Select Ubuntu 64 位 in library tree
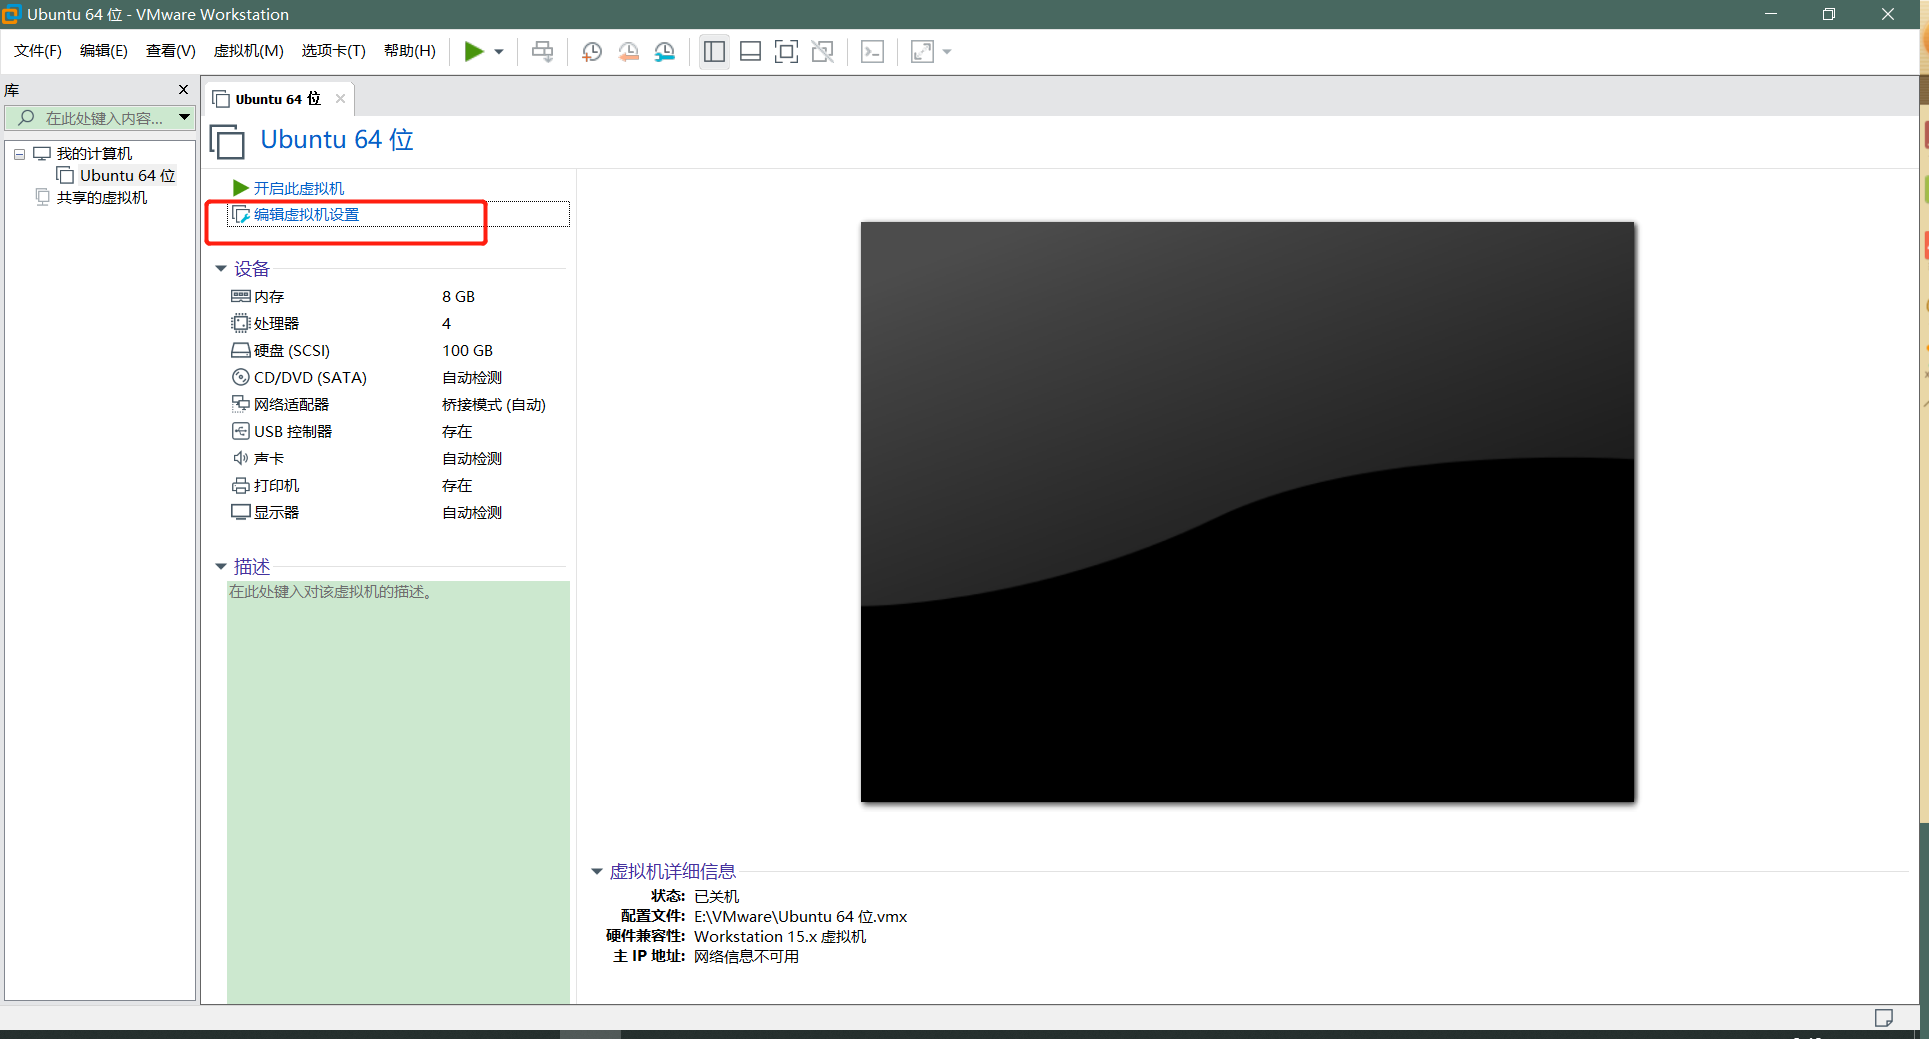The height and width of the screenshot is (1039, 1929). (127, 176)
